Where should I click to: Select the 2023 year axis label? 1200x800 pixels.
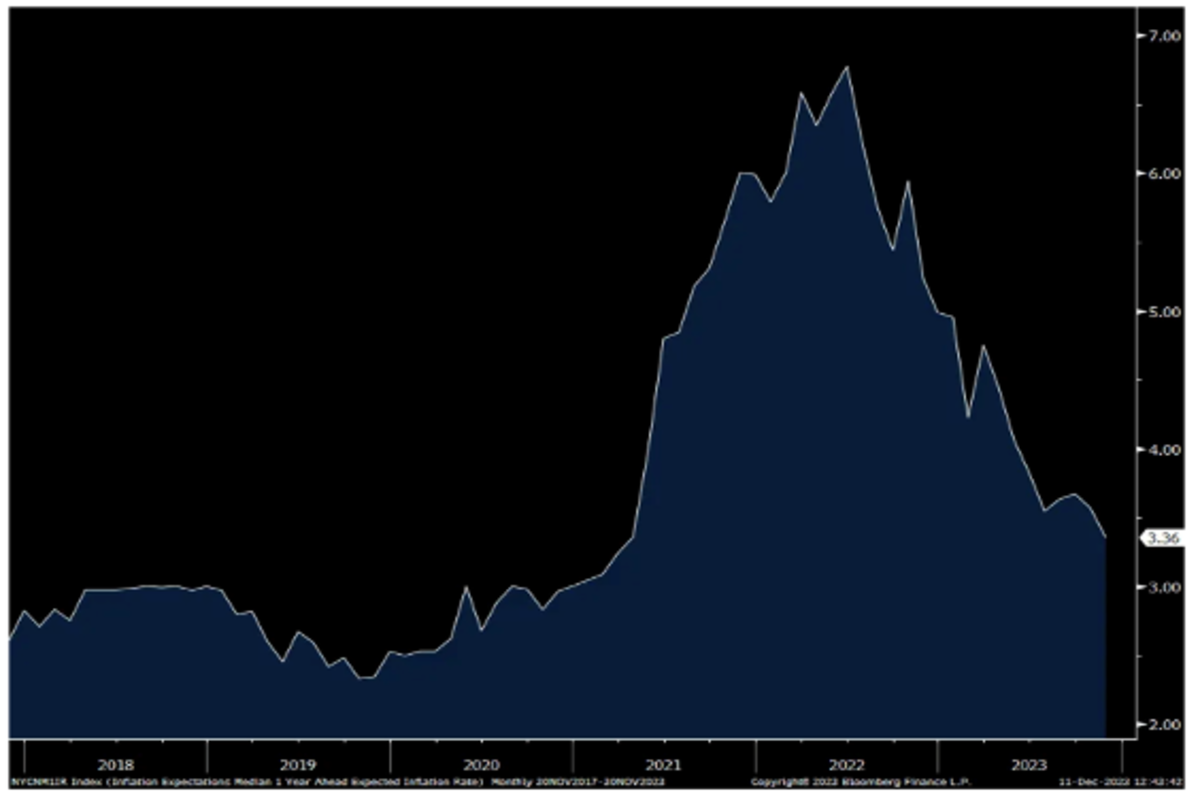coord(1030,763)
